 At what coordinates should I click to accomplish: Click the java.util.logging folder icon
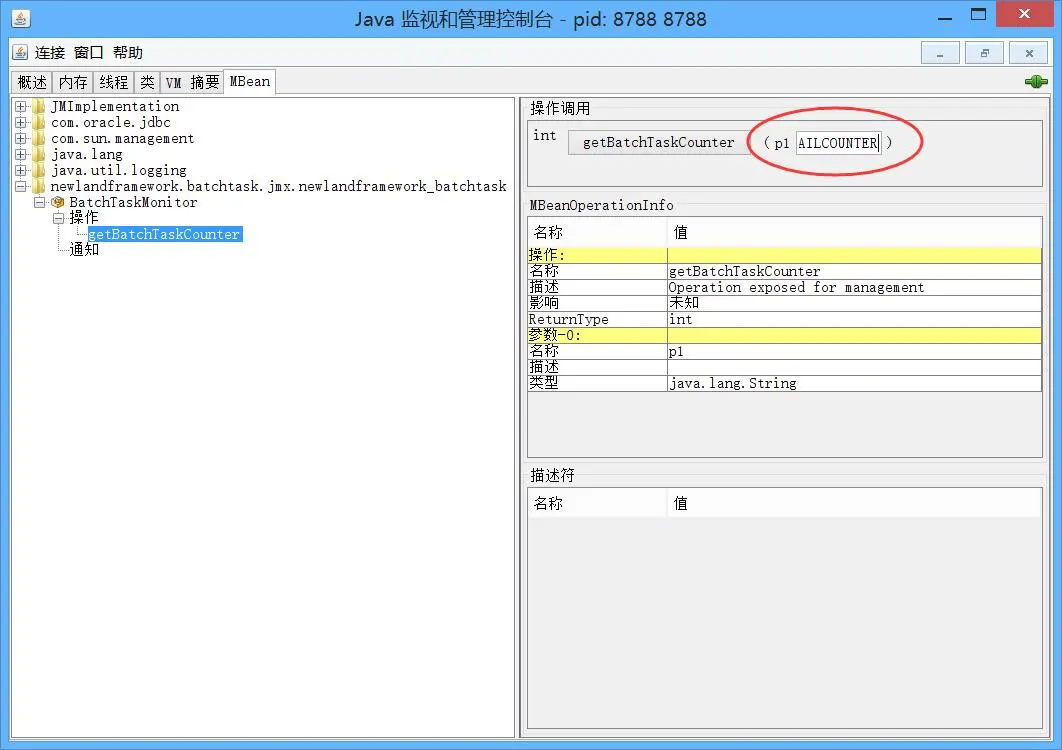(39, 170)
